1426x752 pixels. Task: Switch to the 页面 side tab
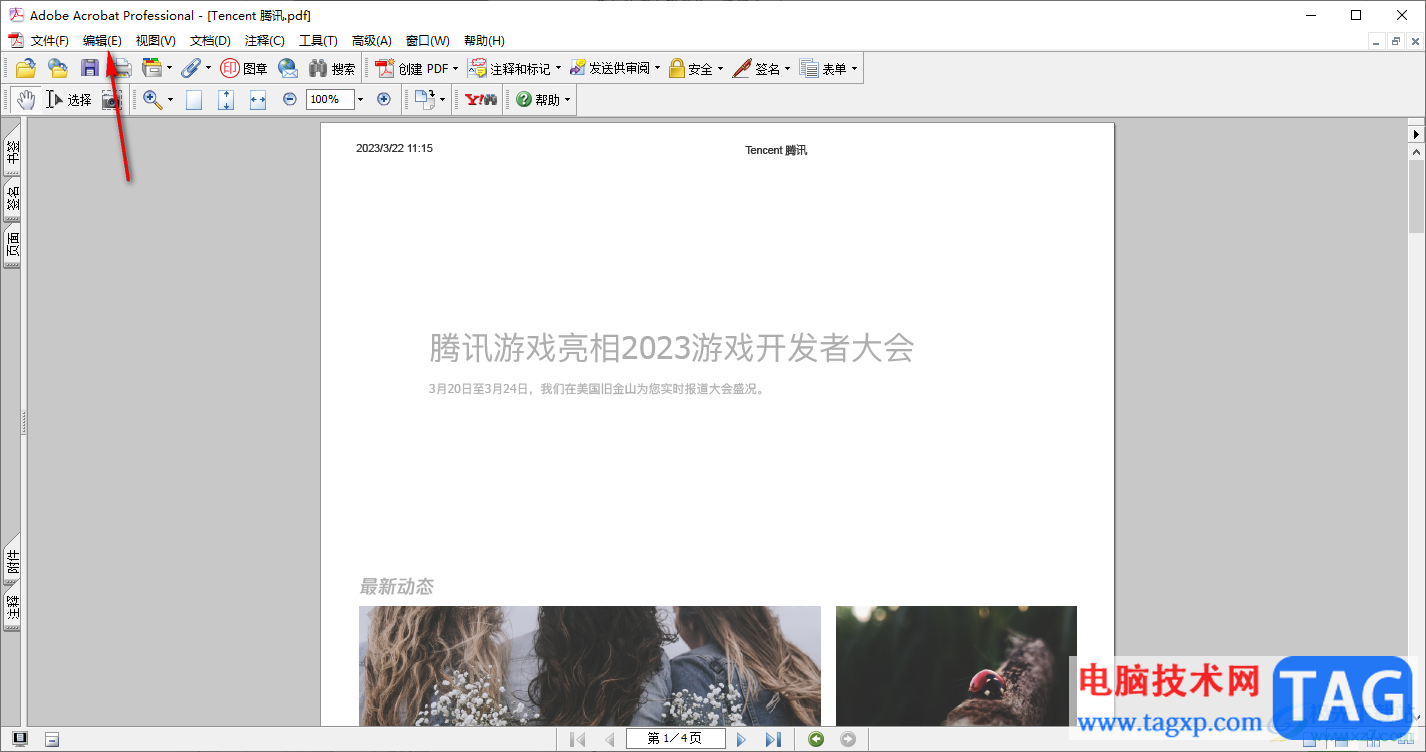[x=13, y=246]
